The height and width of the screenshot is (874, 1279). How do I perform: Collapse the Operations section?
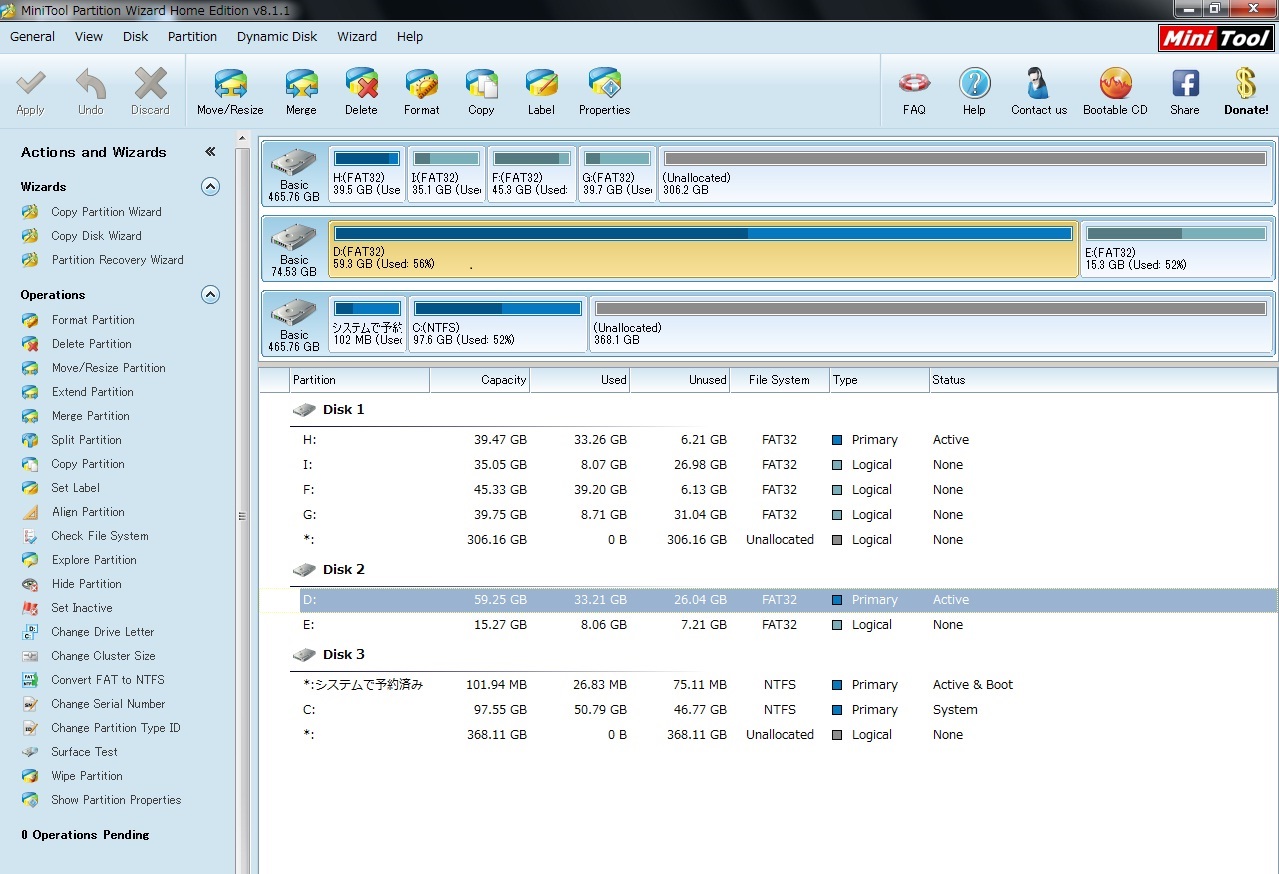pyautogui.click(x=210, y=295)
